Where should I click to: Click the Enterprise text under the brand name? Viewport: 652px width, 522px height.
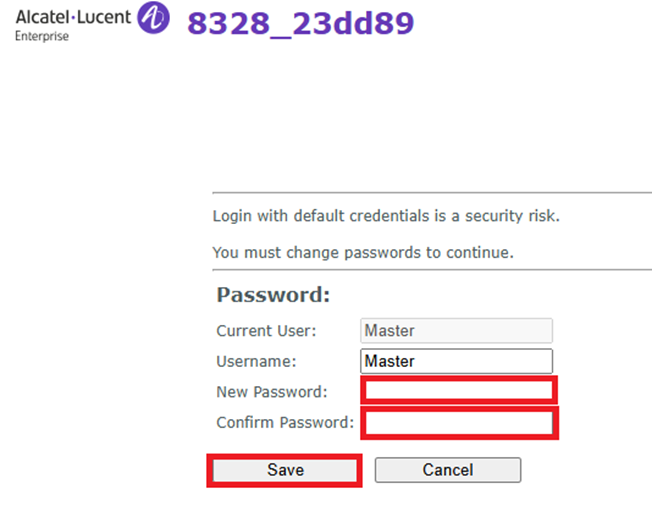point(42,37)
